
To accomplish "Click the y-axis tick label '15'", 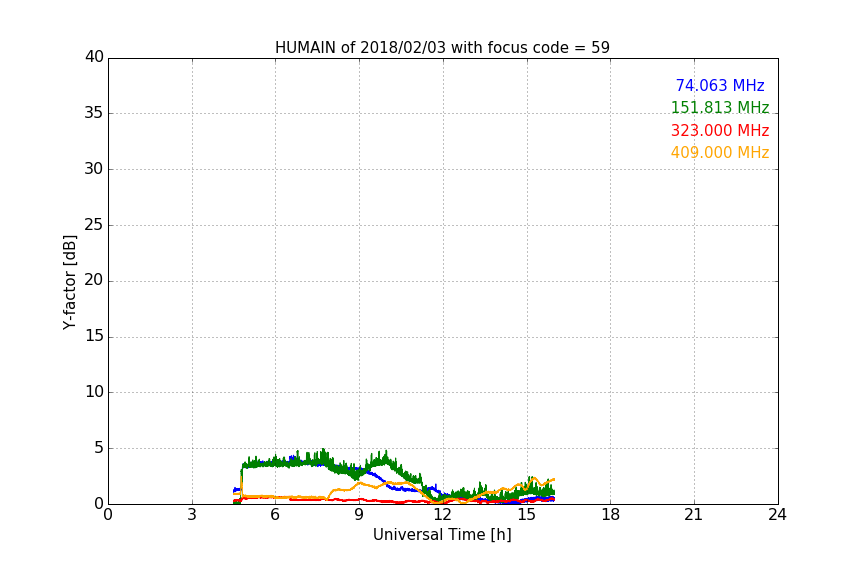I will (x=94, y=336).
